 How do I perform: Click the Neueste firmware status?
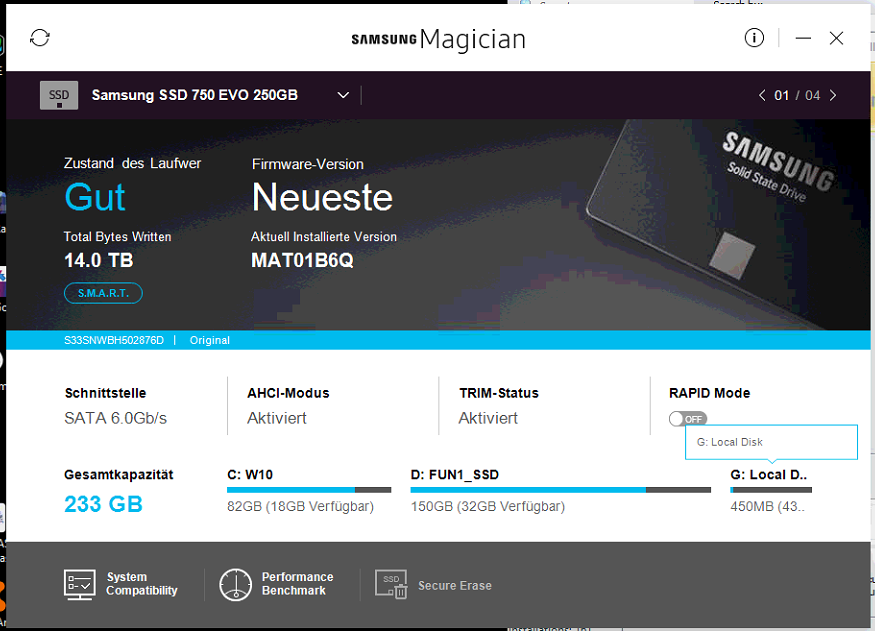point(323,198)
